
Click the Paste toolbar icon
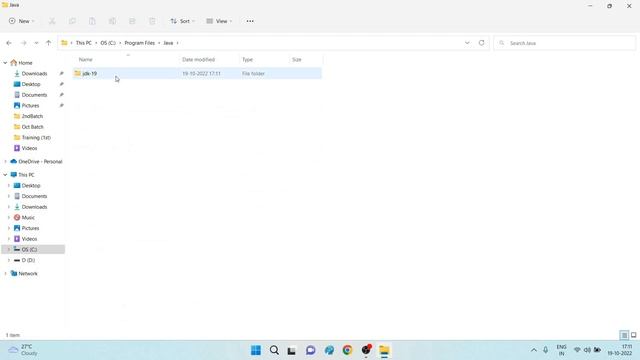pyautogui.click(x=92, y=21)
